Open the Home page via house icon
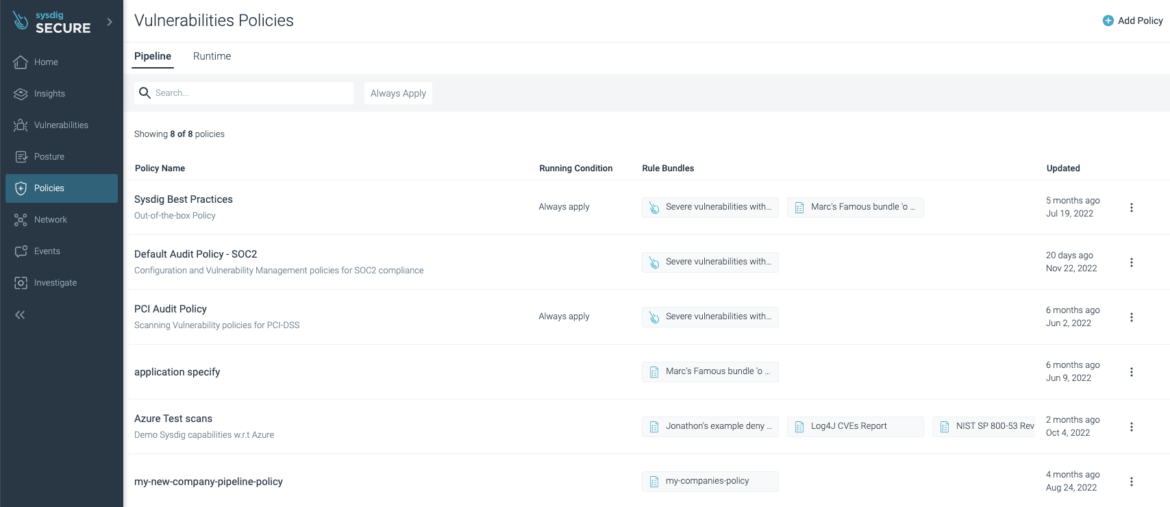Screen dimensions: 1170x507 21,62
